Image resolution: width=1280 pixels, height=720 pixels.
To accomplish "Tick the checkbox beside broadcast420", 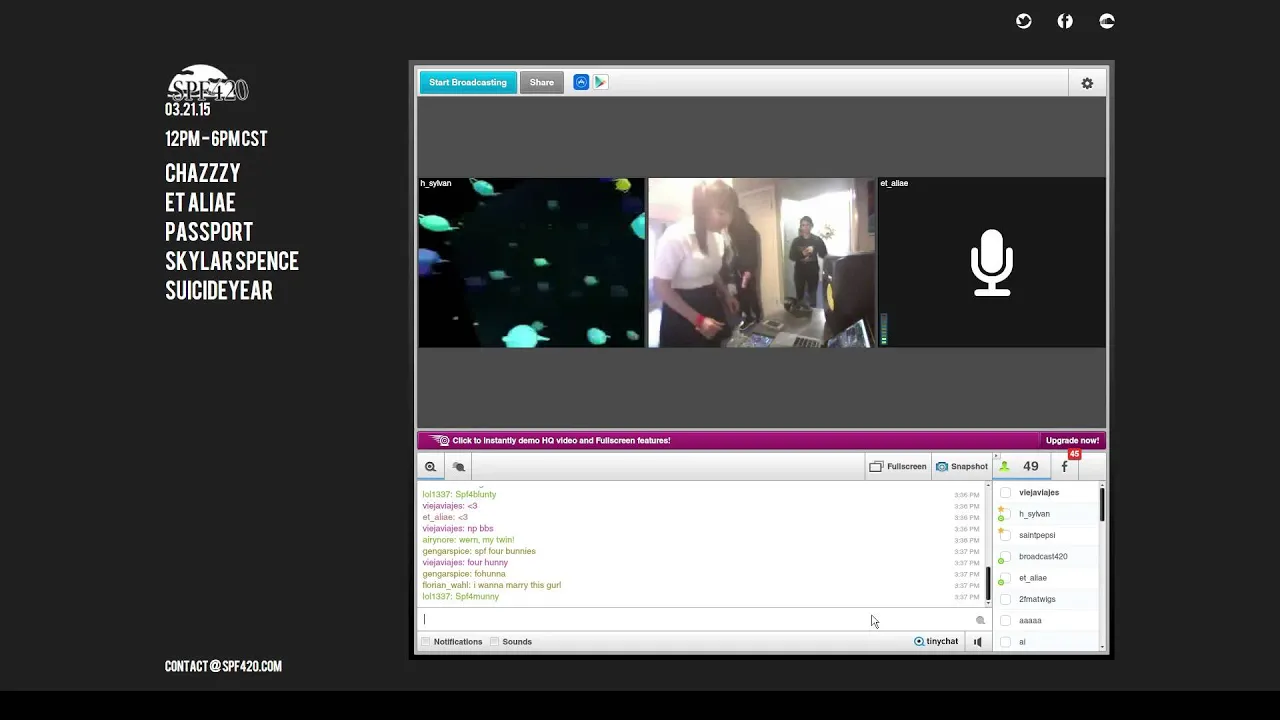I will tap(1005, 557).
